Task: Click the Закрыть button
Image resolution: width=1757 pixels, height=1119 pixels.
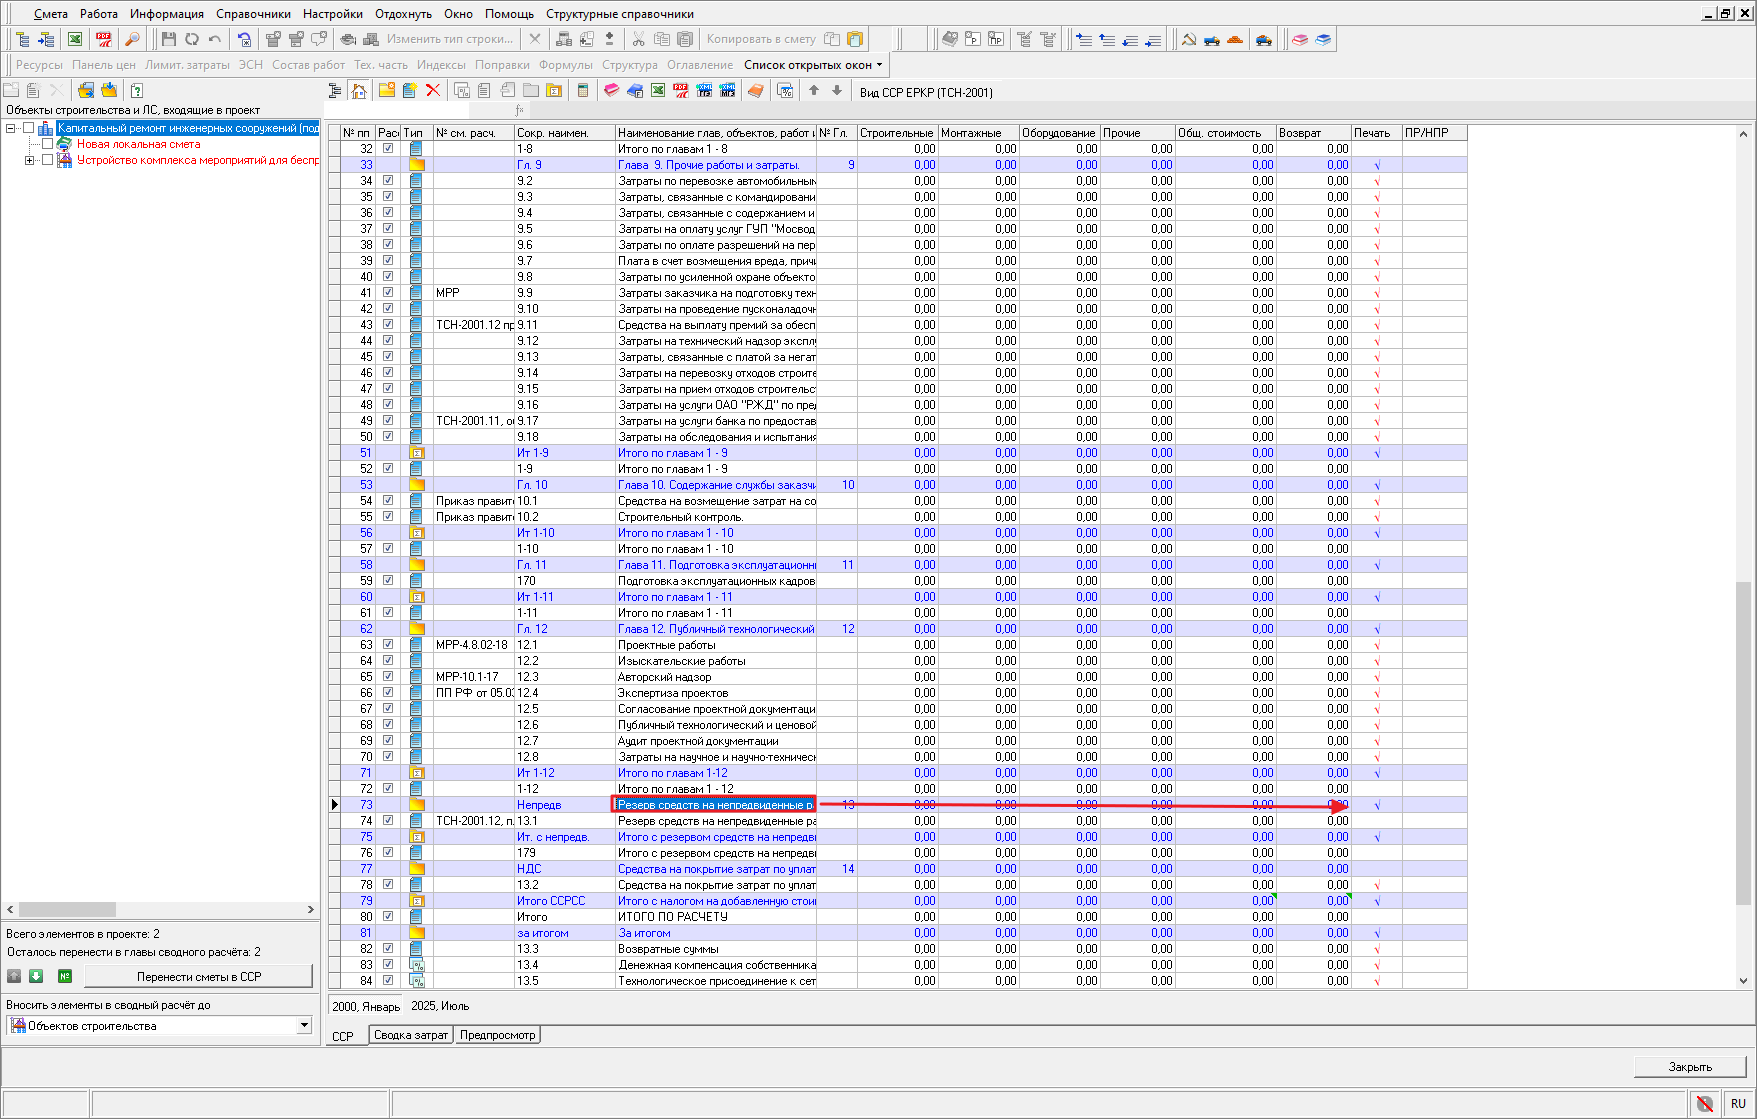Action: click(1689, 1067)
